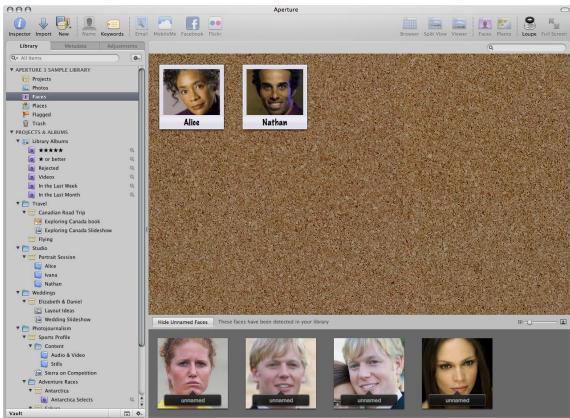
Task: Switch to Split View icon
Action: (435, 24)
